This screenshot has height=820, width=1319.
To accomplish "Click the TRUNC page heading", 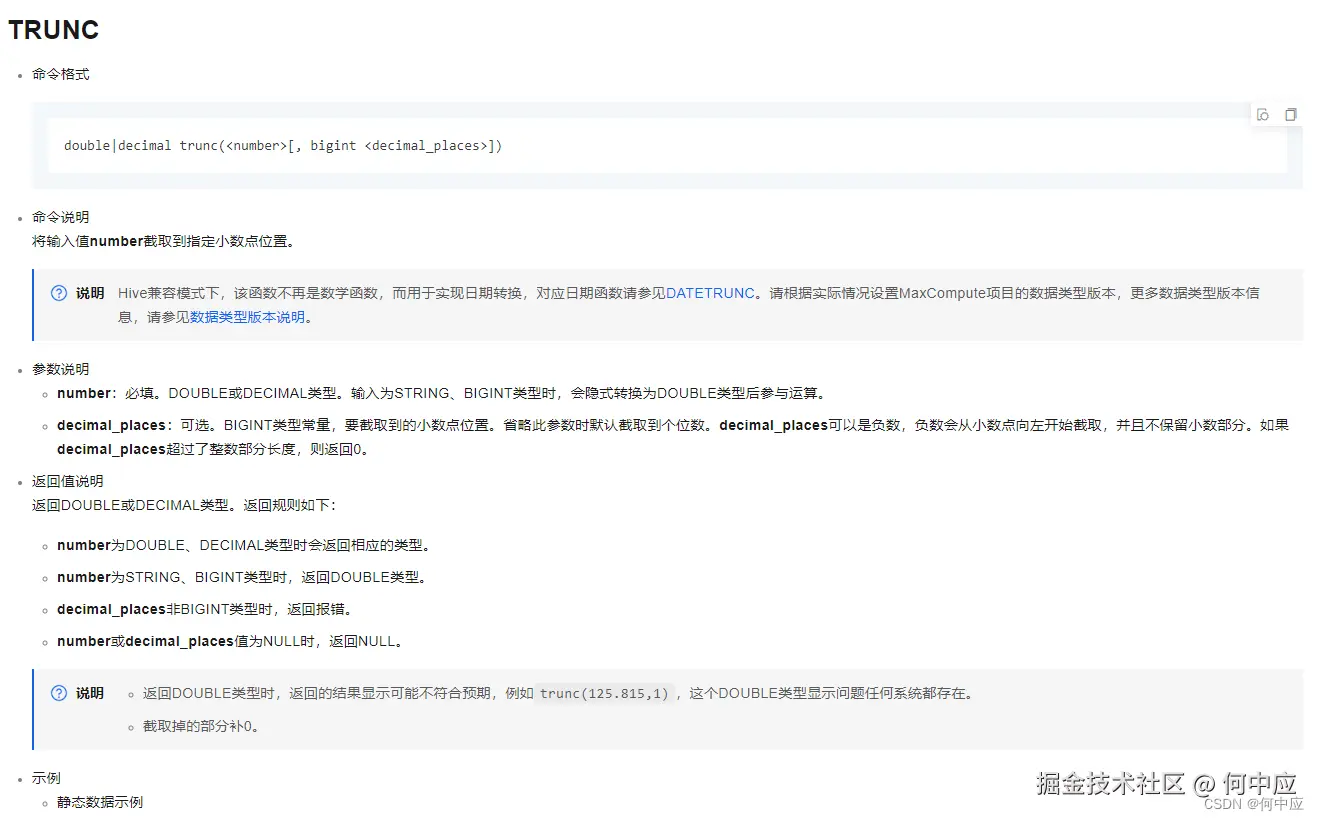I will point(53,30).
